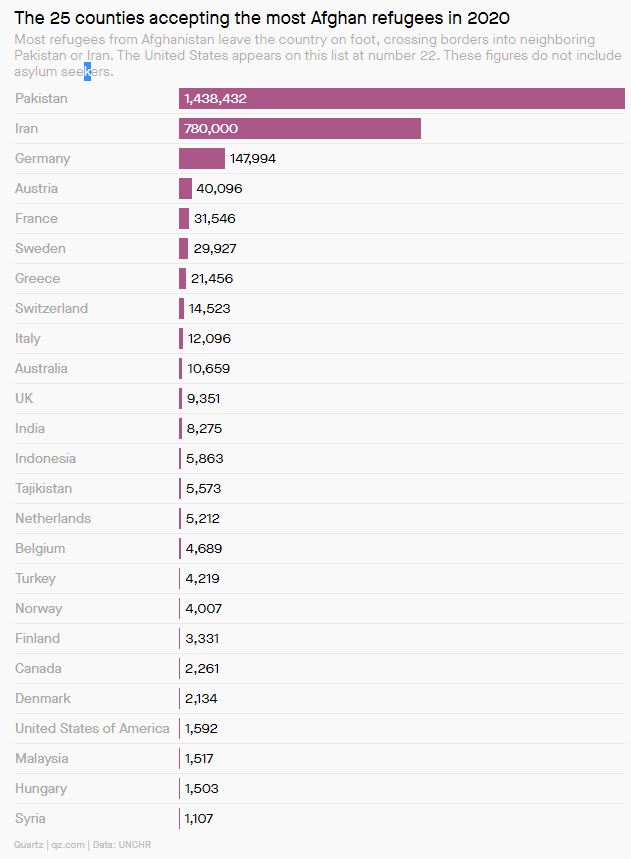
Task: Select the Germany bar in chart
Action: tap(202, 158)
